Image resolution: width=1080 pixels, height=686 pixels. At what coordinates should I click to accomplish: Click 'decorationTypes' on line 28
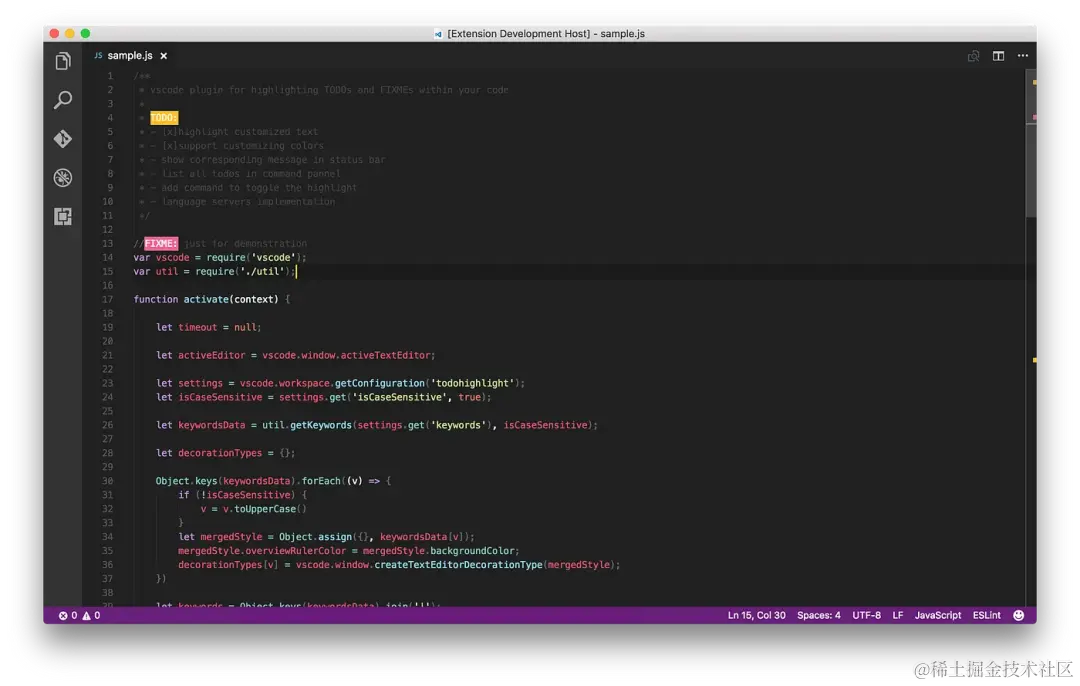(220, 453)
